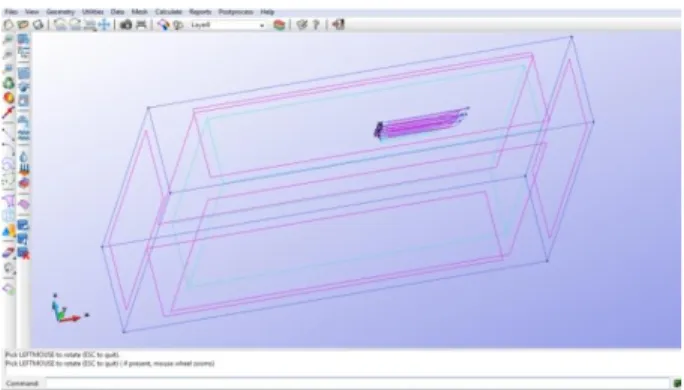The image size is (684, 390).
Task: Open the View menu
Action: click(31, 12)
